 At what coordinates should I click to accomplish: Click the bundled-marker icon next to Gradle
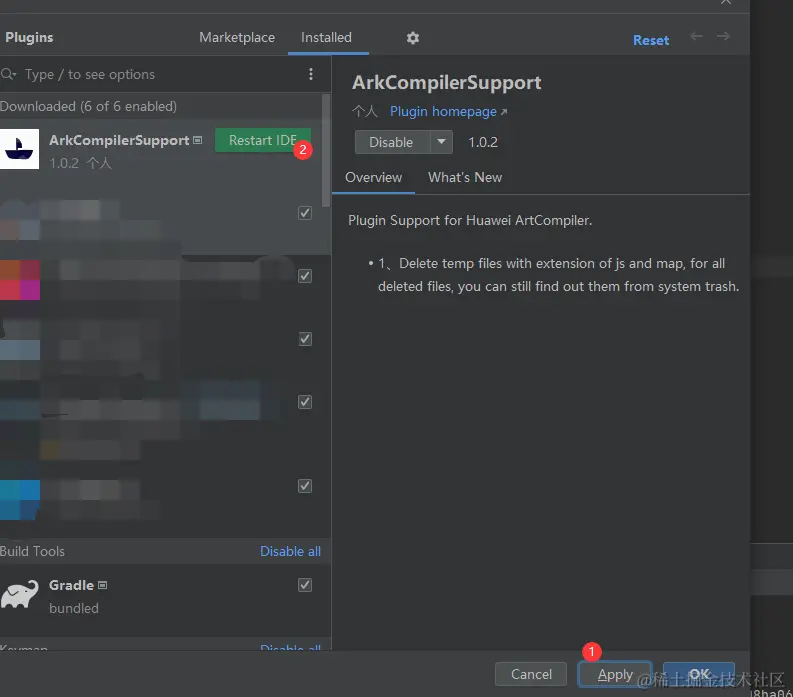[x=103, y=585]
